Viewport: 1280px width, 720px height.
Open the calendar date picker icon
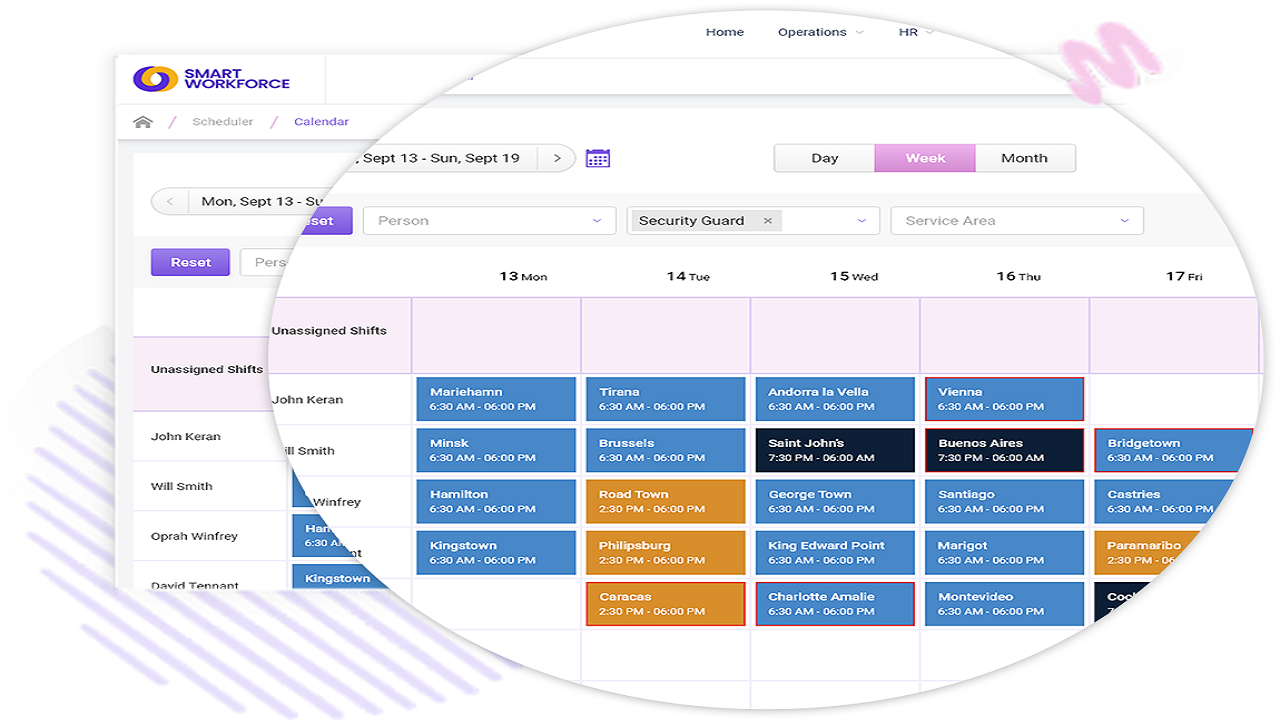(598, 158)
